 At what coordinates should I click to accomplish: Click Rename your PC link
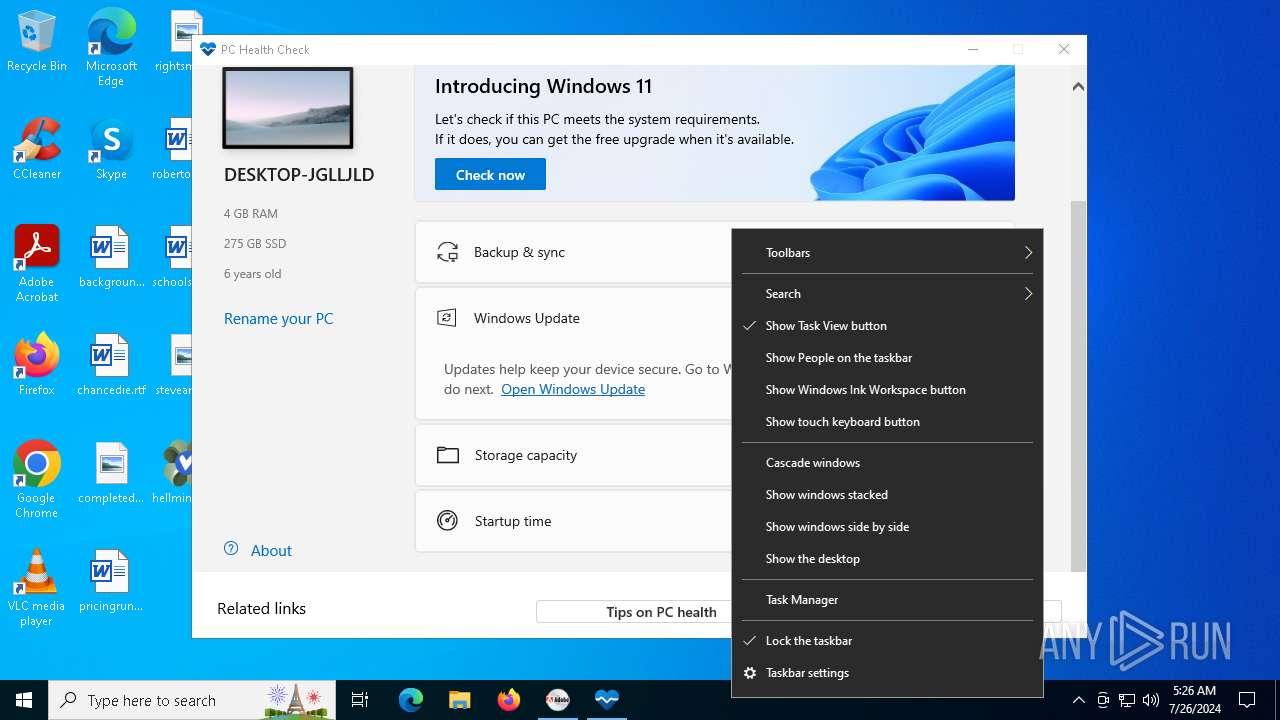click(x=278, y=319)
